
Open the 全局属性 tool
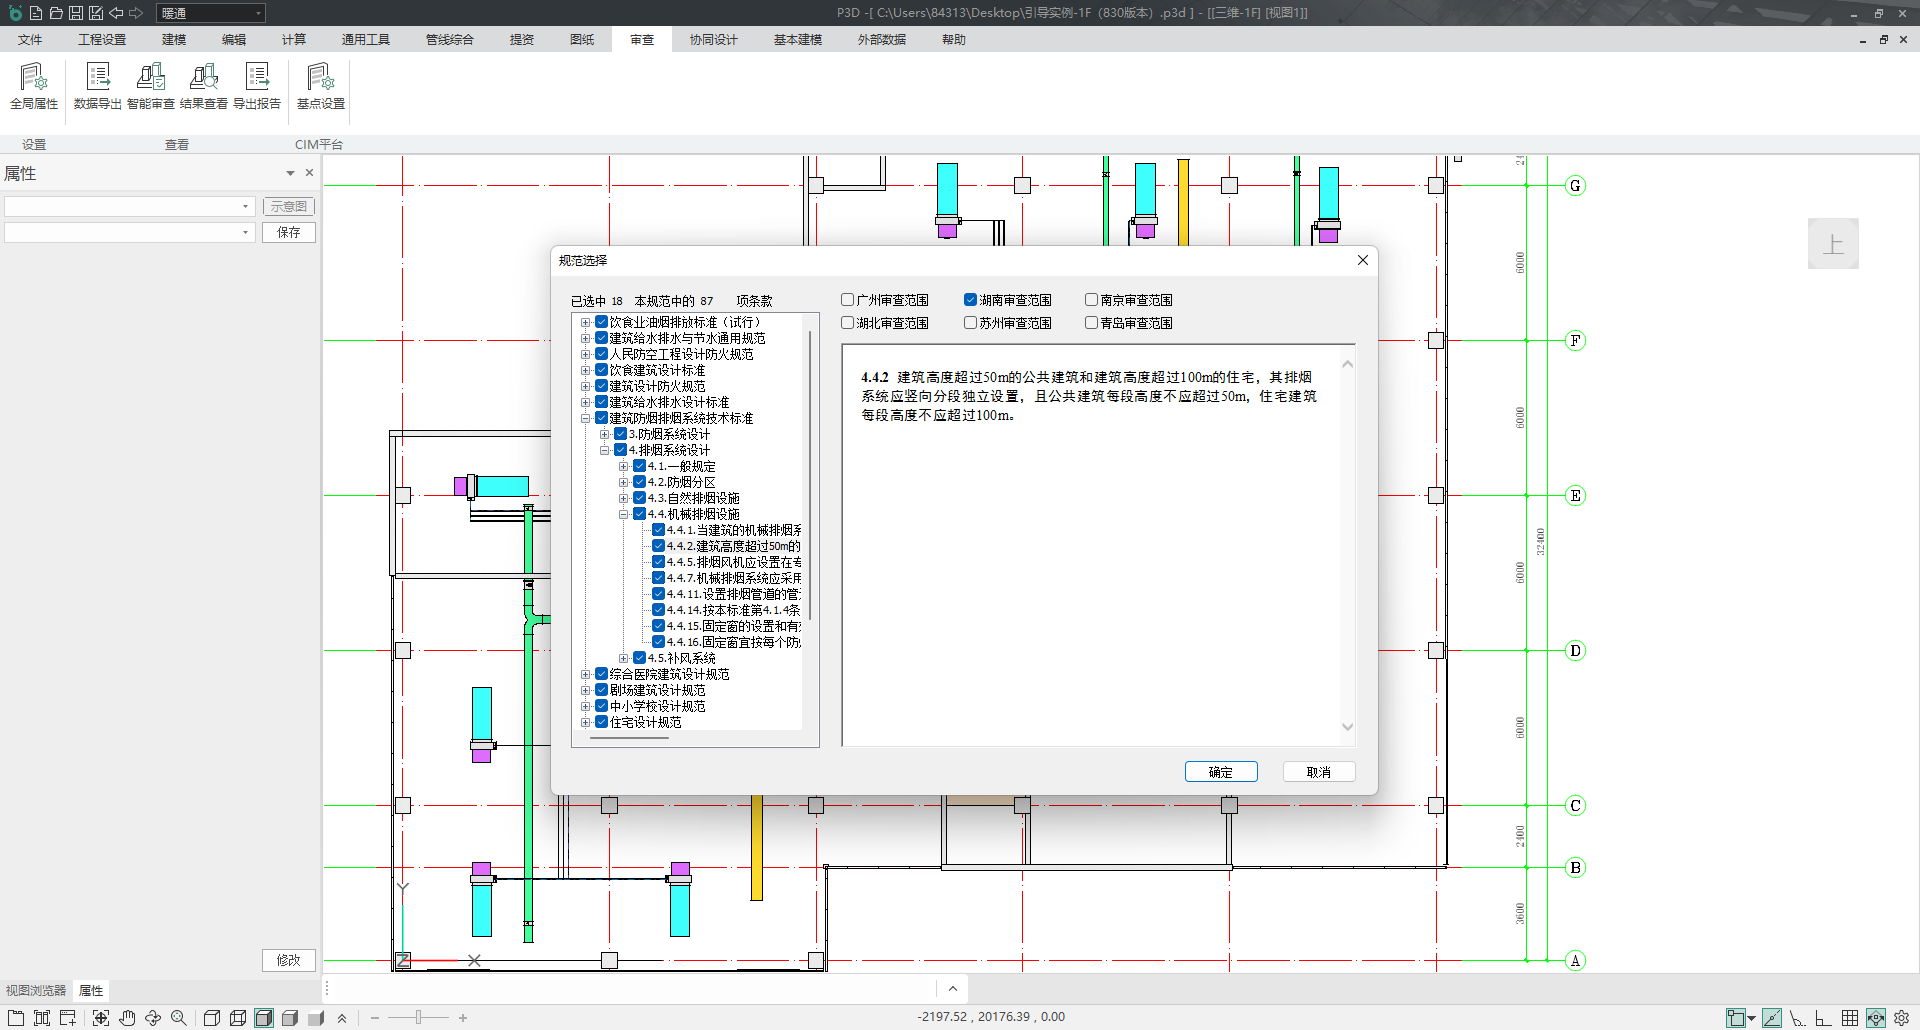tap(34, 86)
